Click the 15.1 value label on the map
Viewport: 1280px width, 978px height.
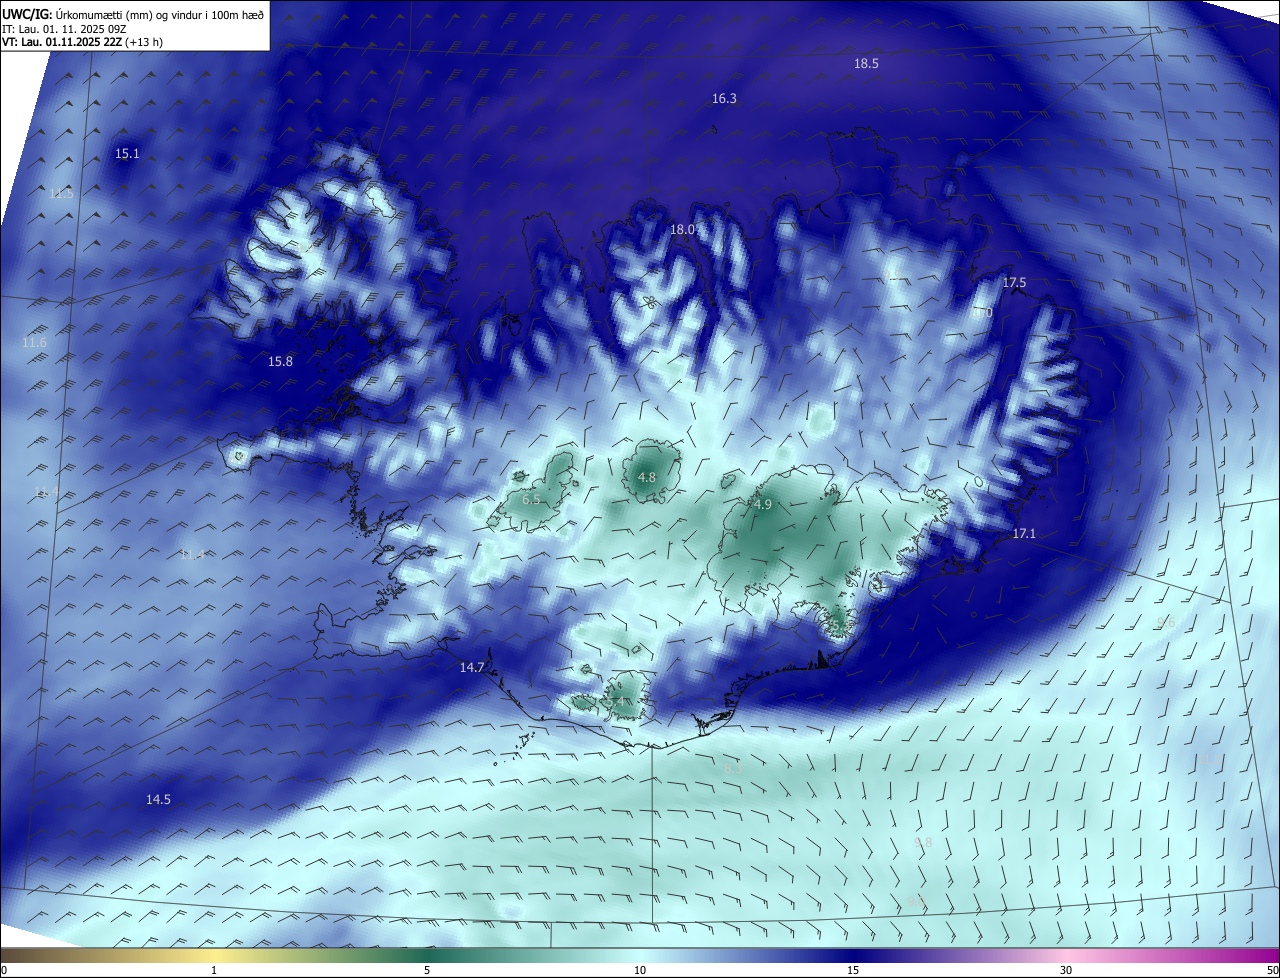point(127,154)
